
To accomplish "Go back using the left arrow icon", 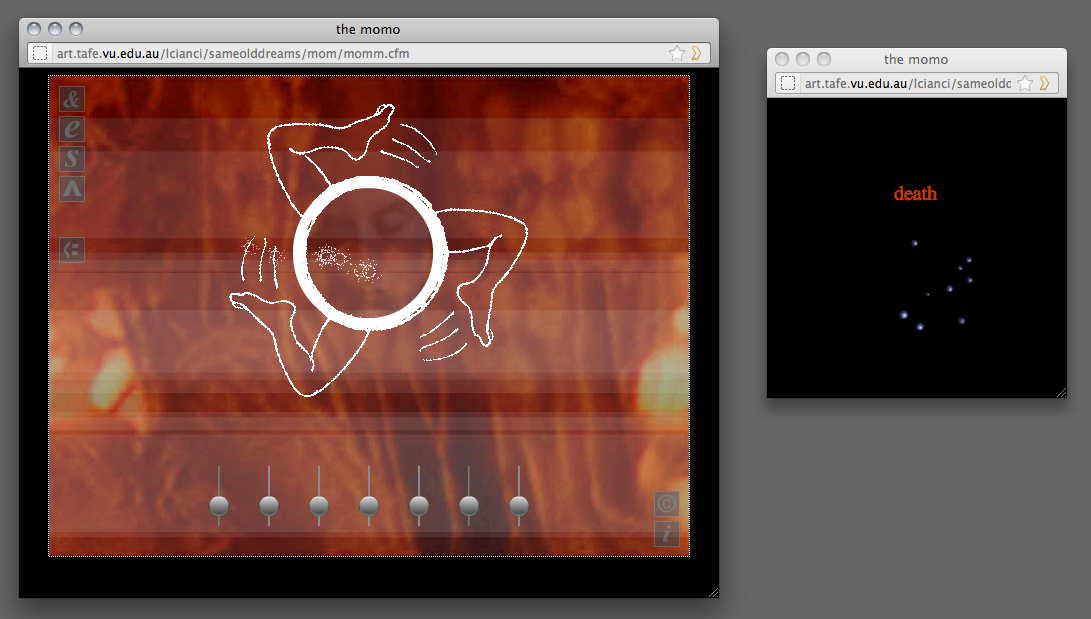I will 72,250.
